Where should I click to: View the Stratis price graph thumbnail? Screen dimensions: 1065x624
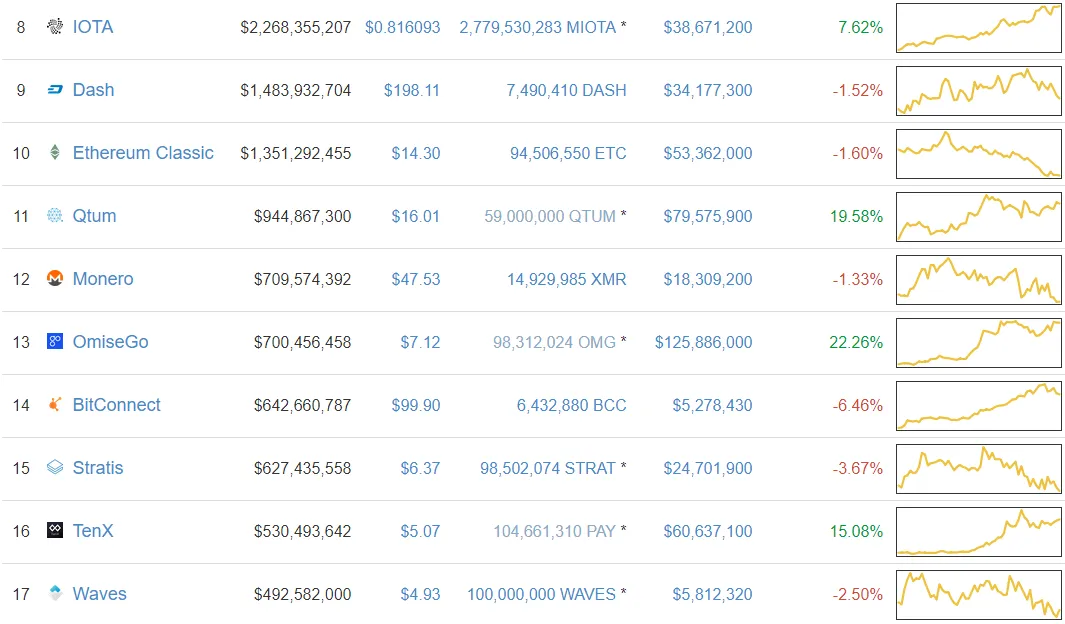tap(979, 469)
